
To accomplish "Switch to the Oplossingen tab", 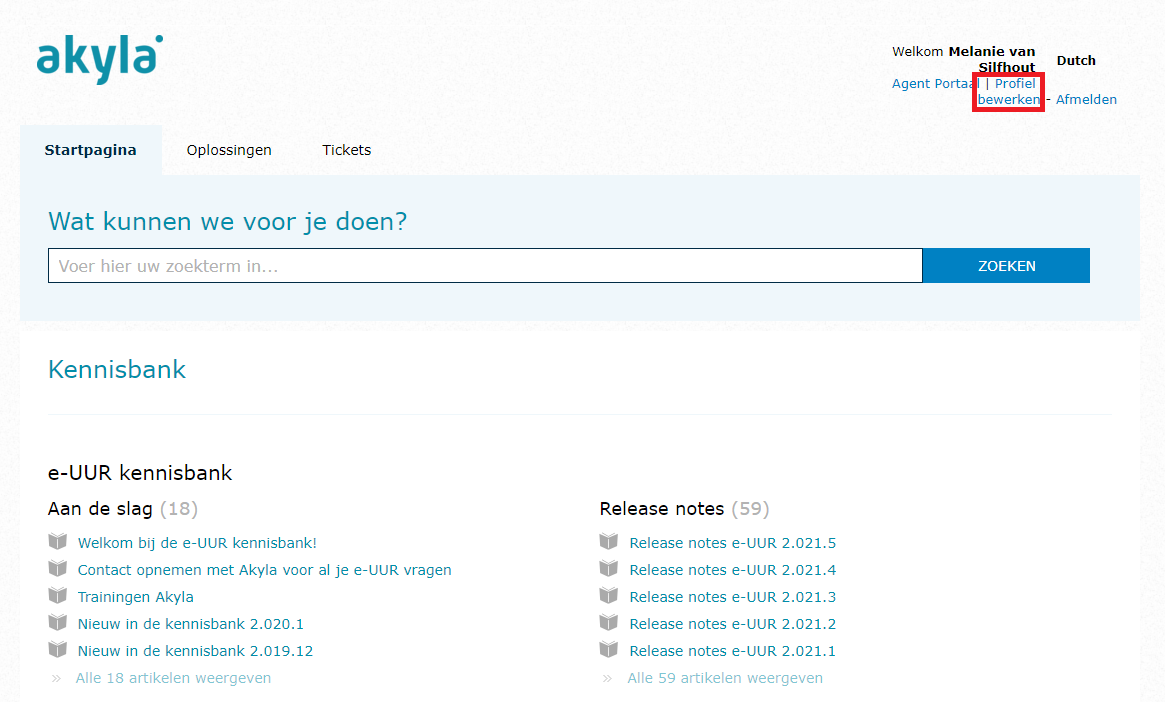I will (x=229, y=150).
